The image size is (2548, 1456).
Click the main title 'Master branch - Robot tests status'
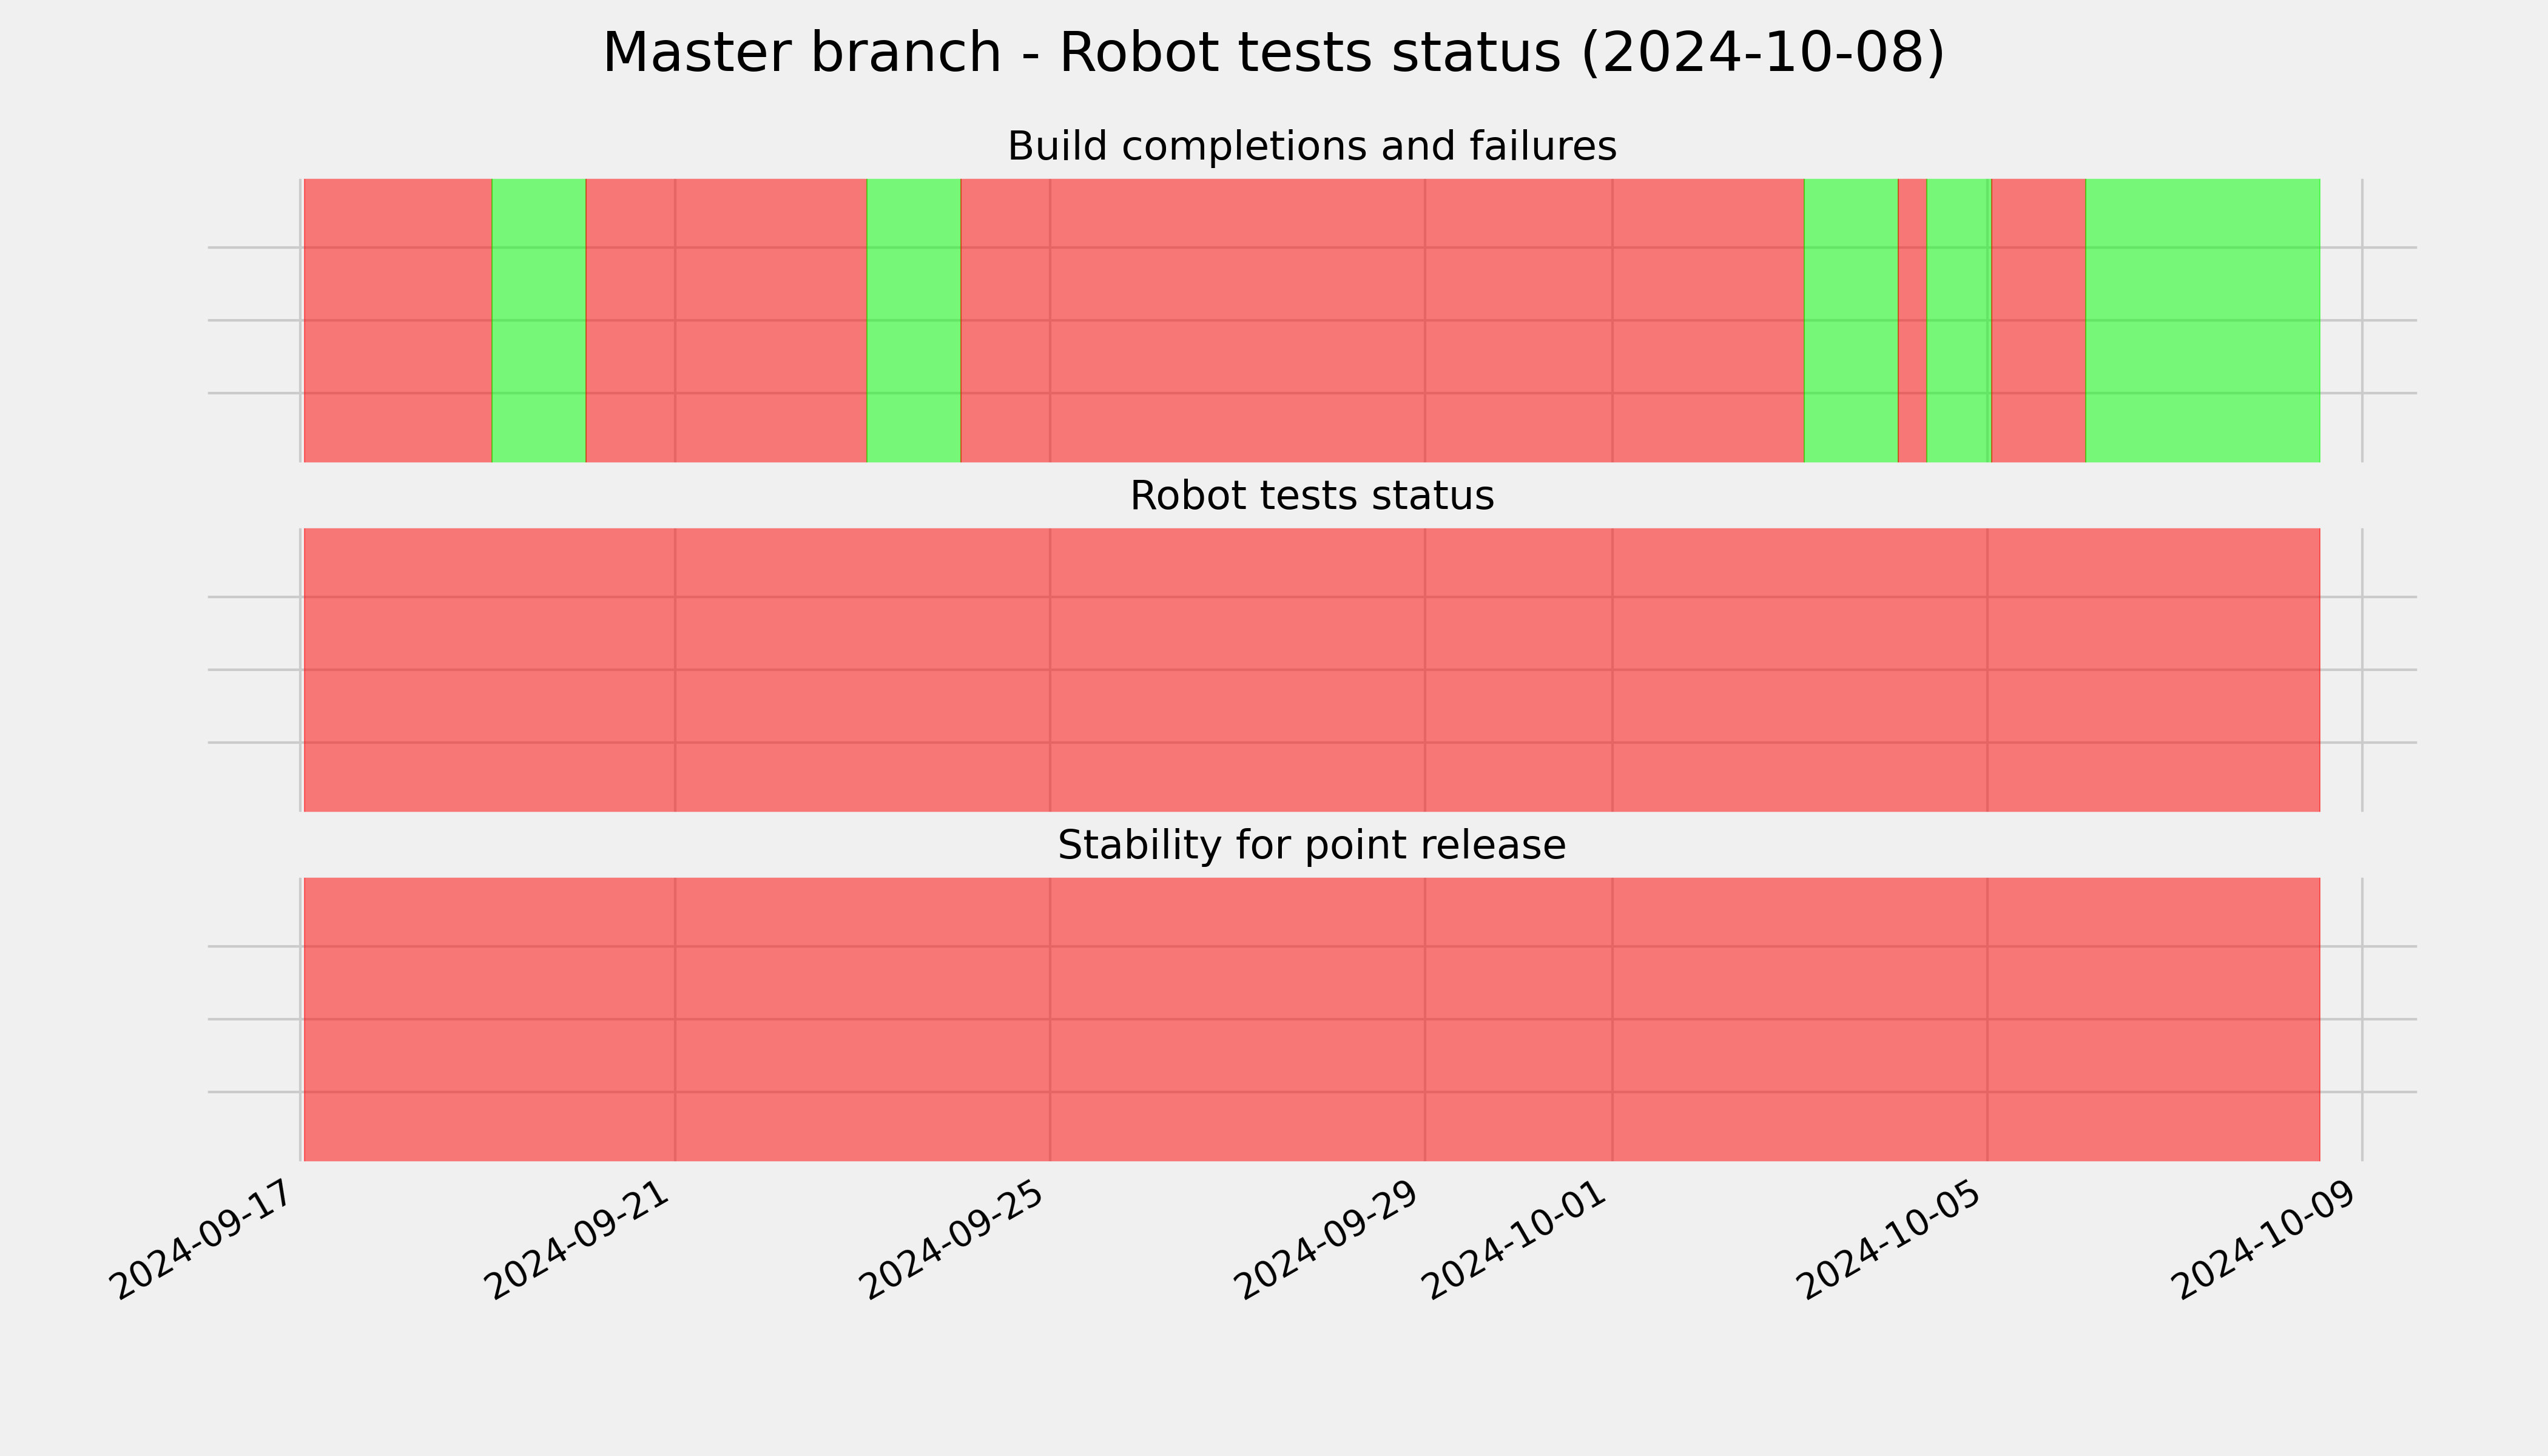1273,53
